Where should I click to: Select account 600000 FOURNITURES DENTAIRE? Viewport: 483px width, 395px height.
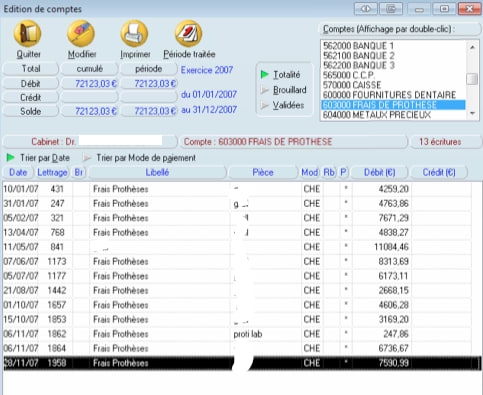tap(394, 95)
